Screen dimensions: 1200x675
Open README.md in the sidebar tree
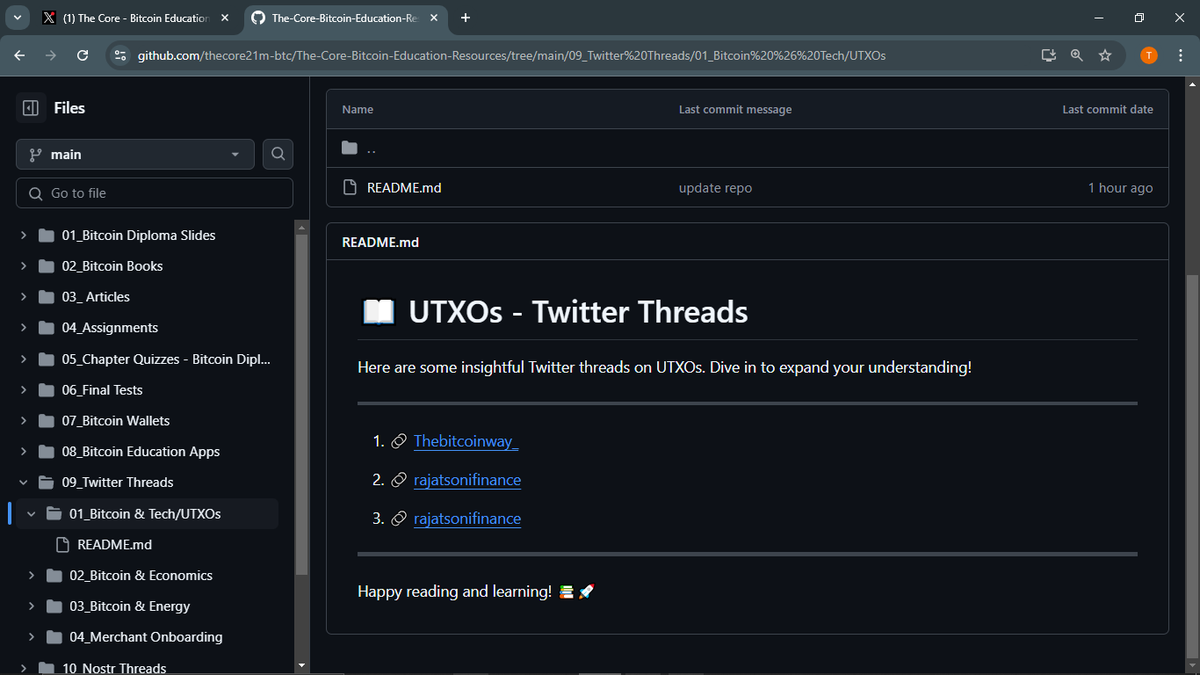pyautogui.click(x=114, y=545)
